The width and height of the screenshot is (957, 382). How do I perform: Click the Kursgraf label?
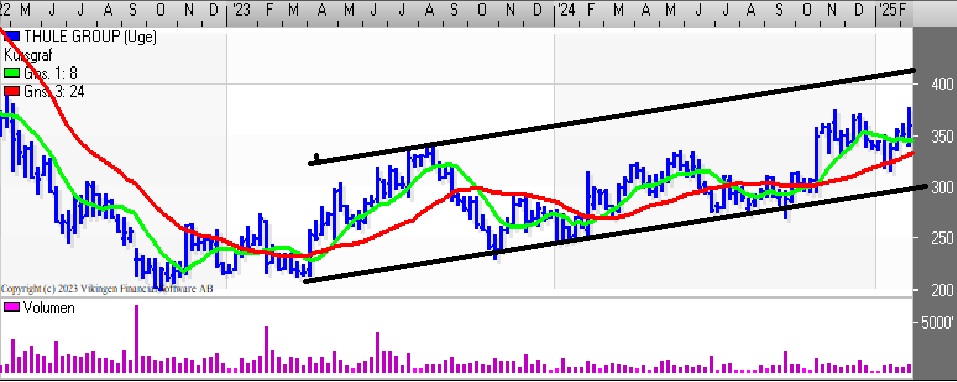28,55
